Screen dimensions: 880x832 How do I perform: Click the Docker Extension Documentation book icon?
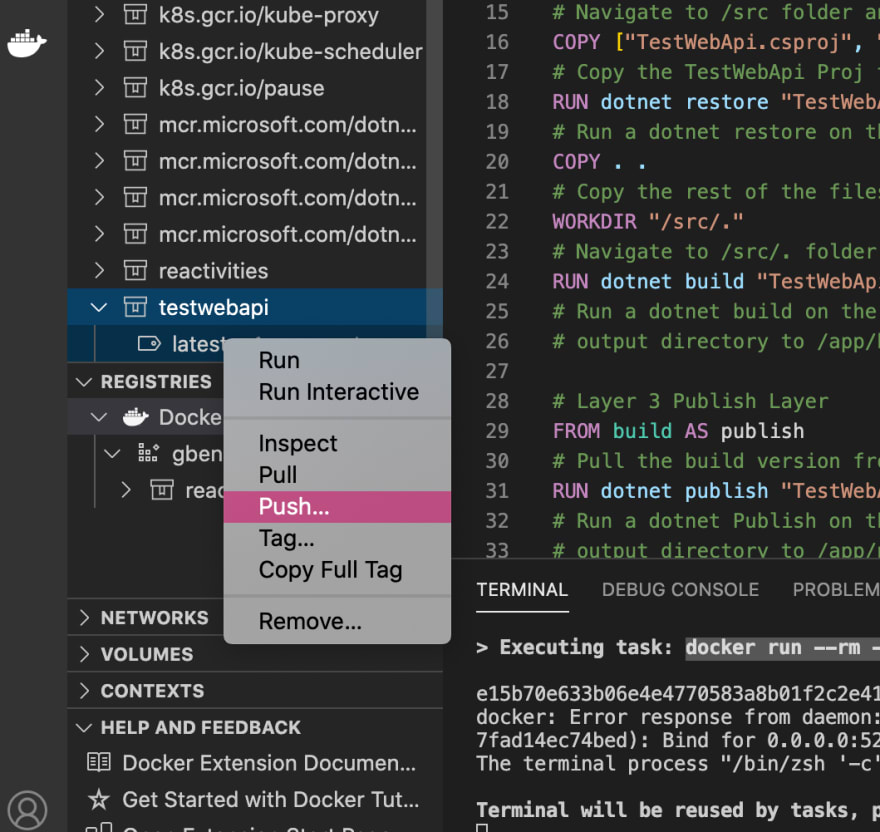(x=99, y=762)
